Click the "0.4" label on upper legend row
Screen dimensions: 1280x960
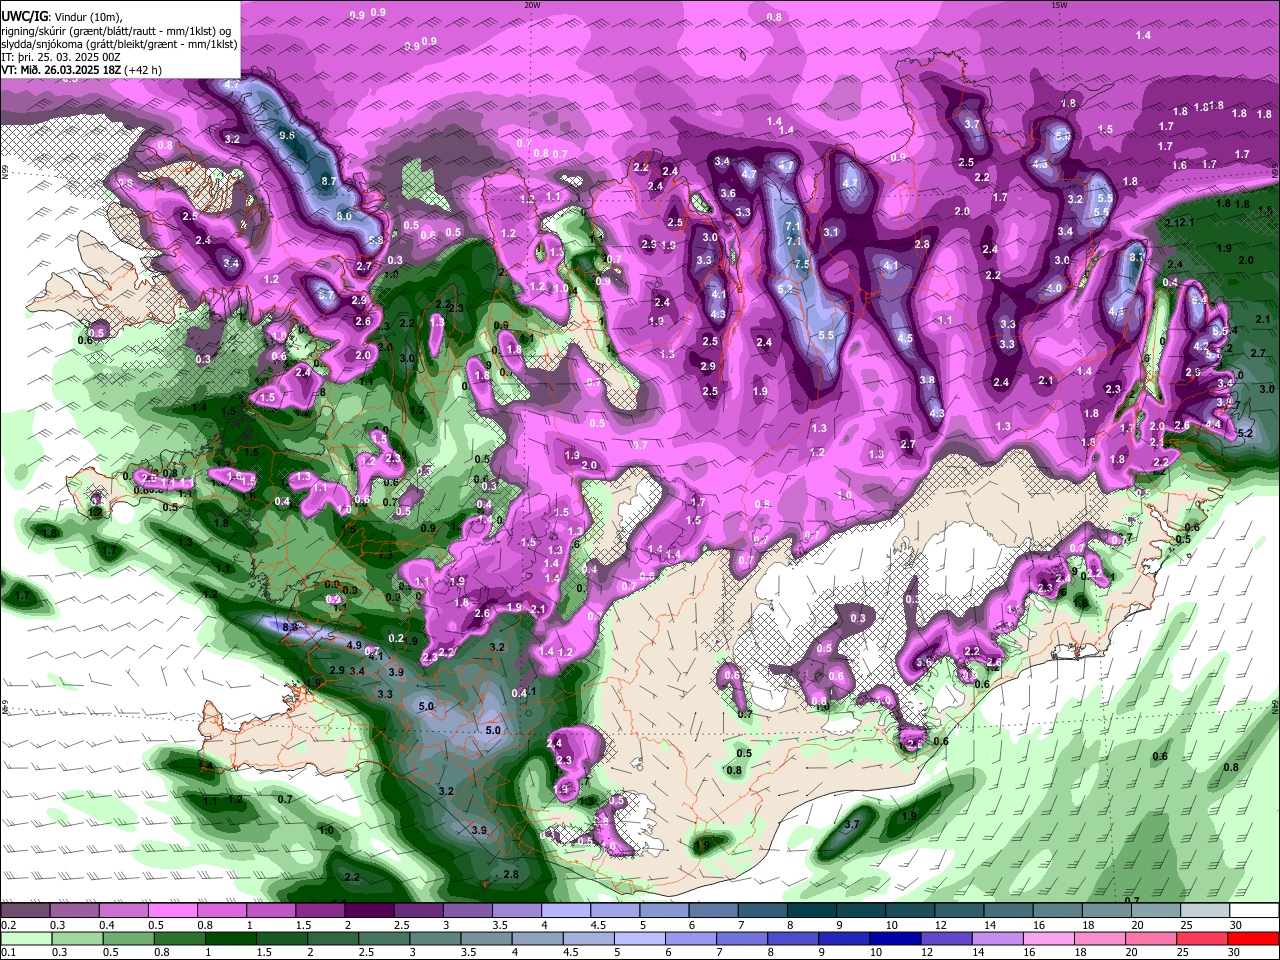[x=106, y=925]
